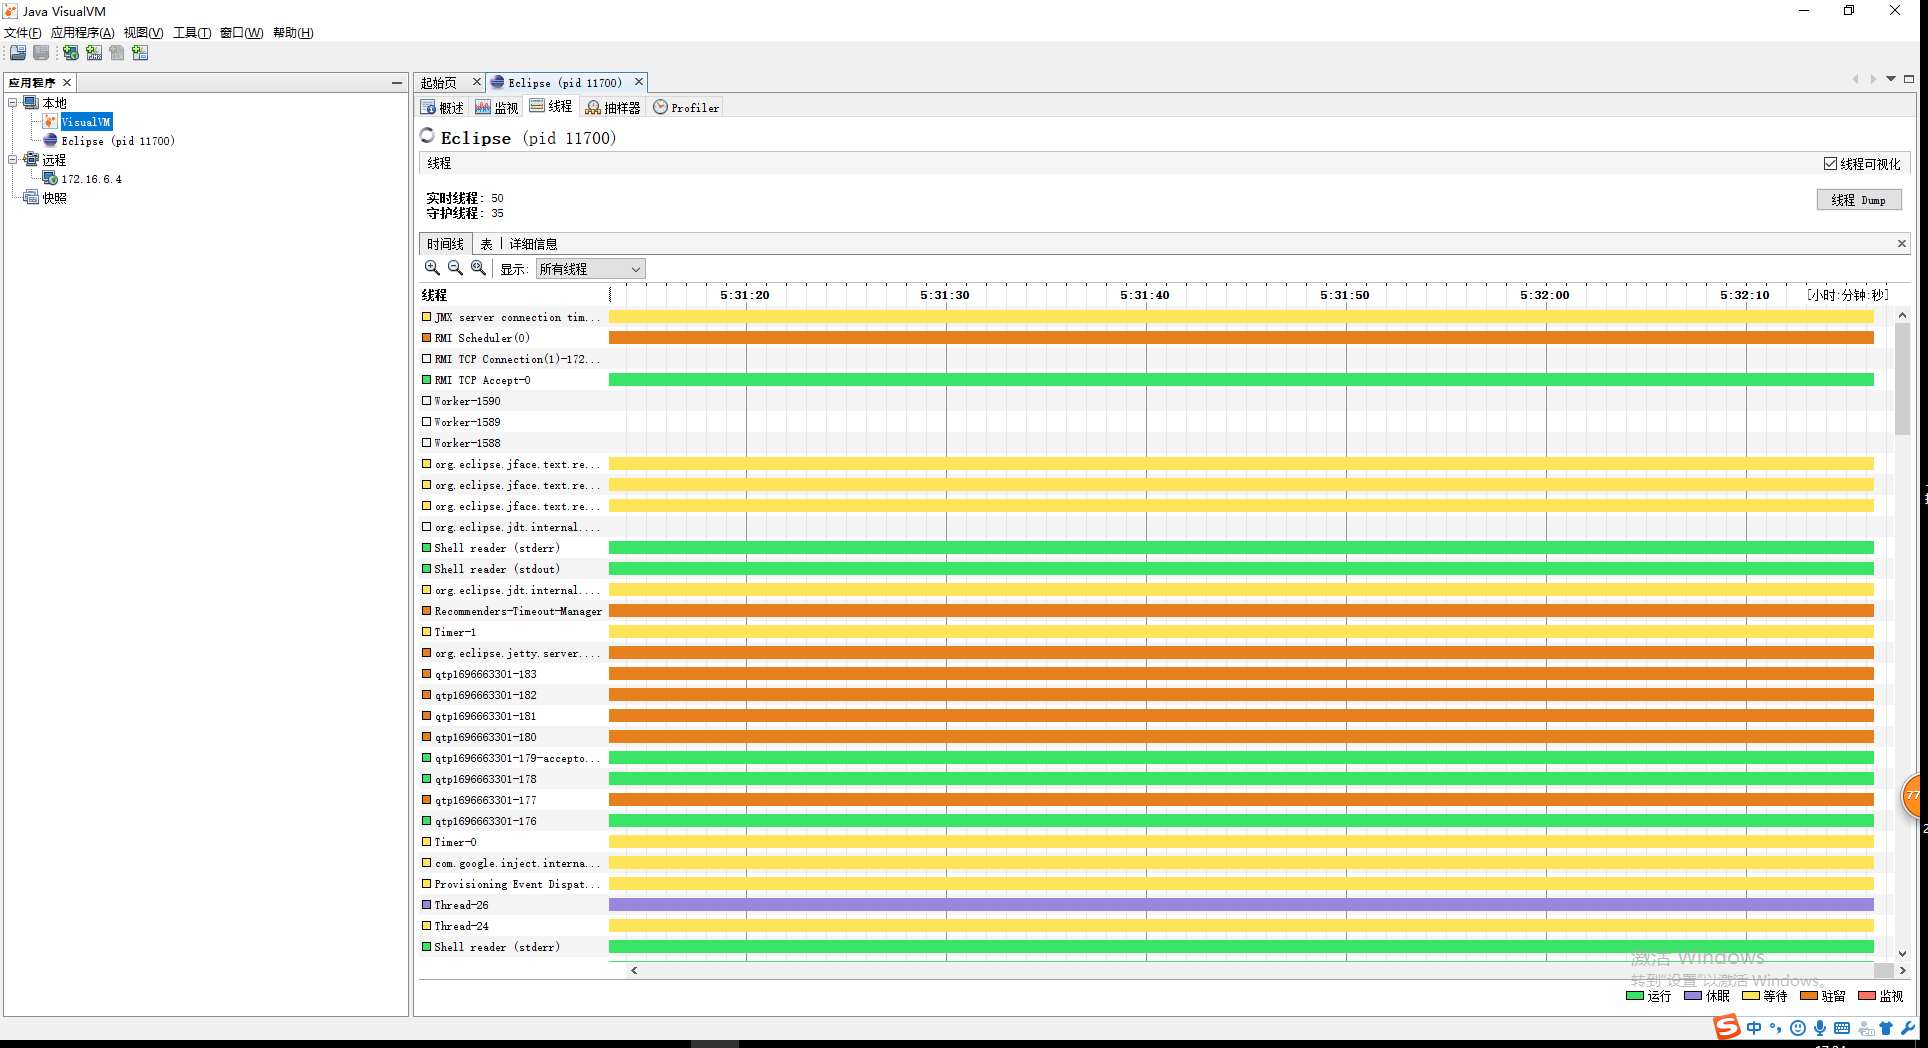This screenshot has width=1928, height=1048.
Task: Click the Load snapshot toolbar icon
Action: (18, 53)
